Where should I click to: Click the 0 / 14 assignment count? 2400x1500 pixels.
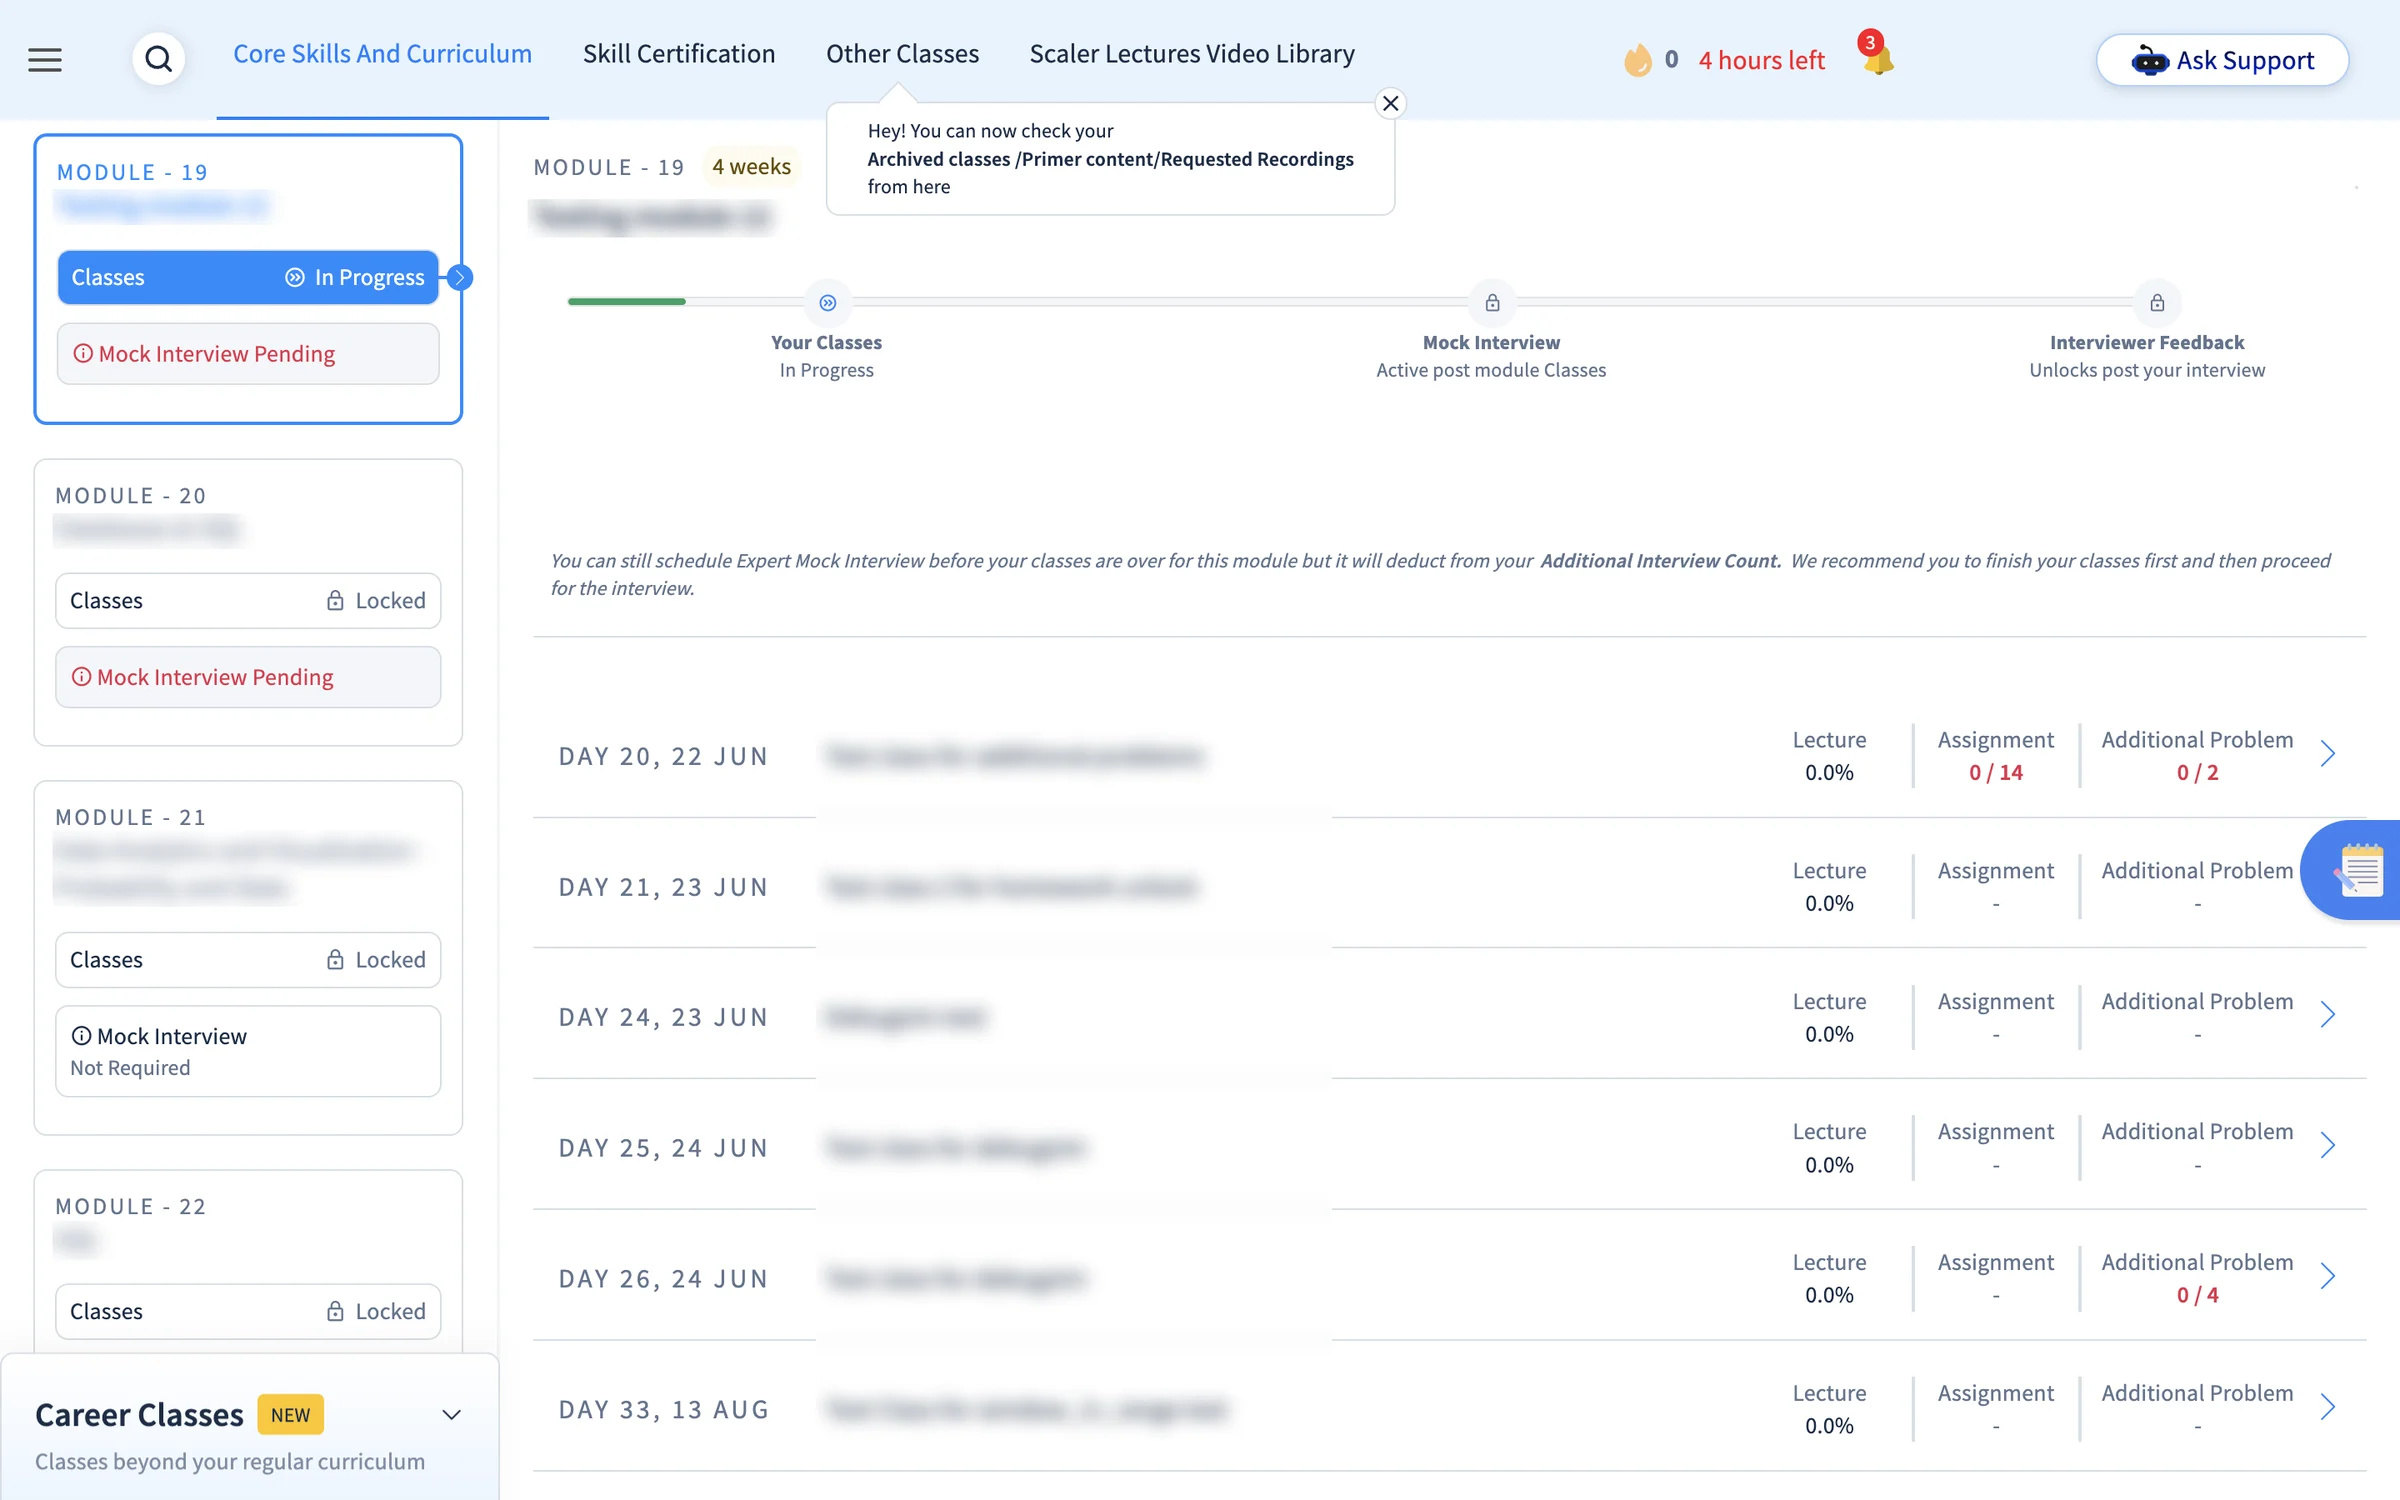(x=1995, y=772)
